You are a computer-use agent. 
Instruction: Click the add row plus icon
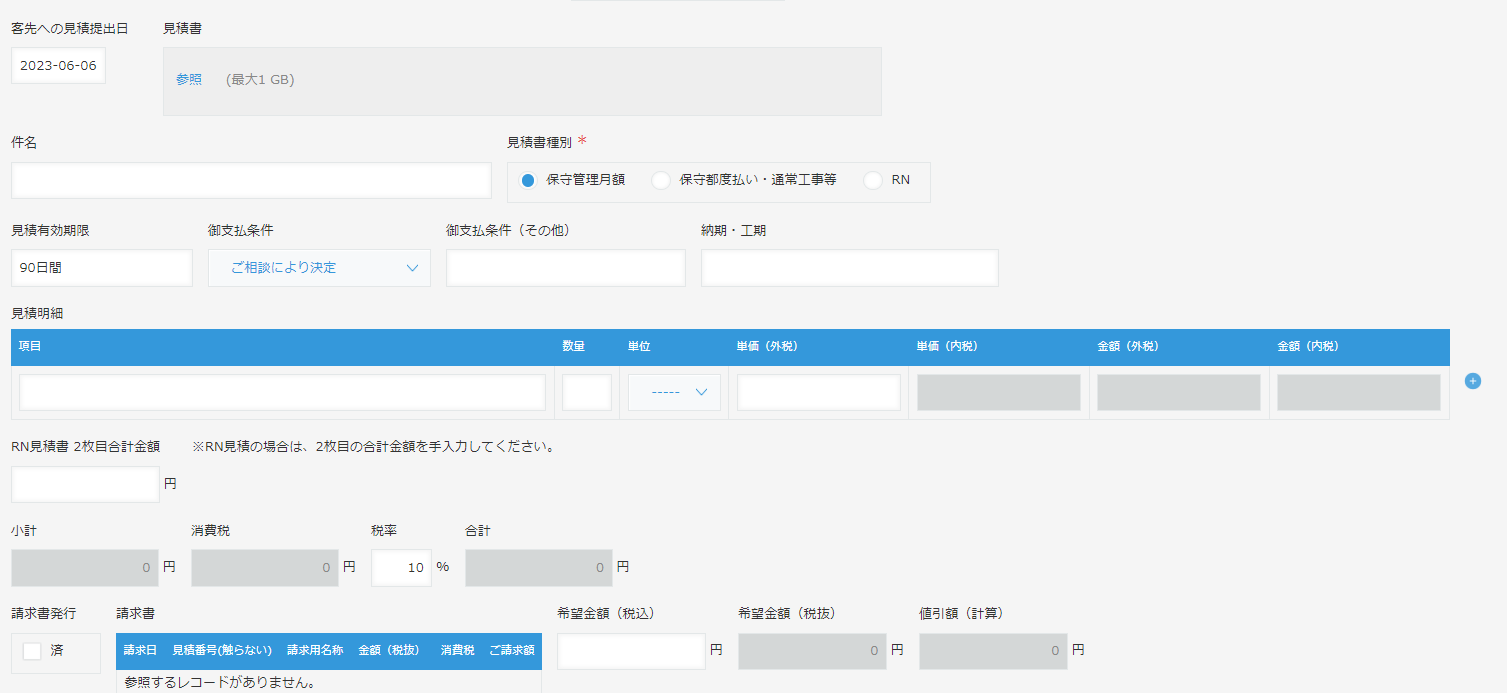(x=1472, y=381)
